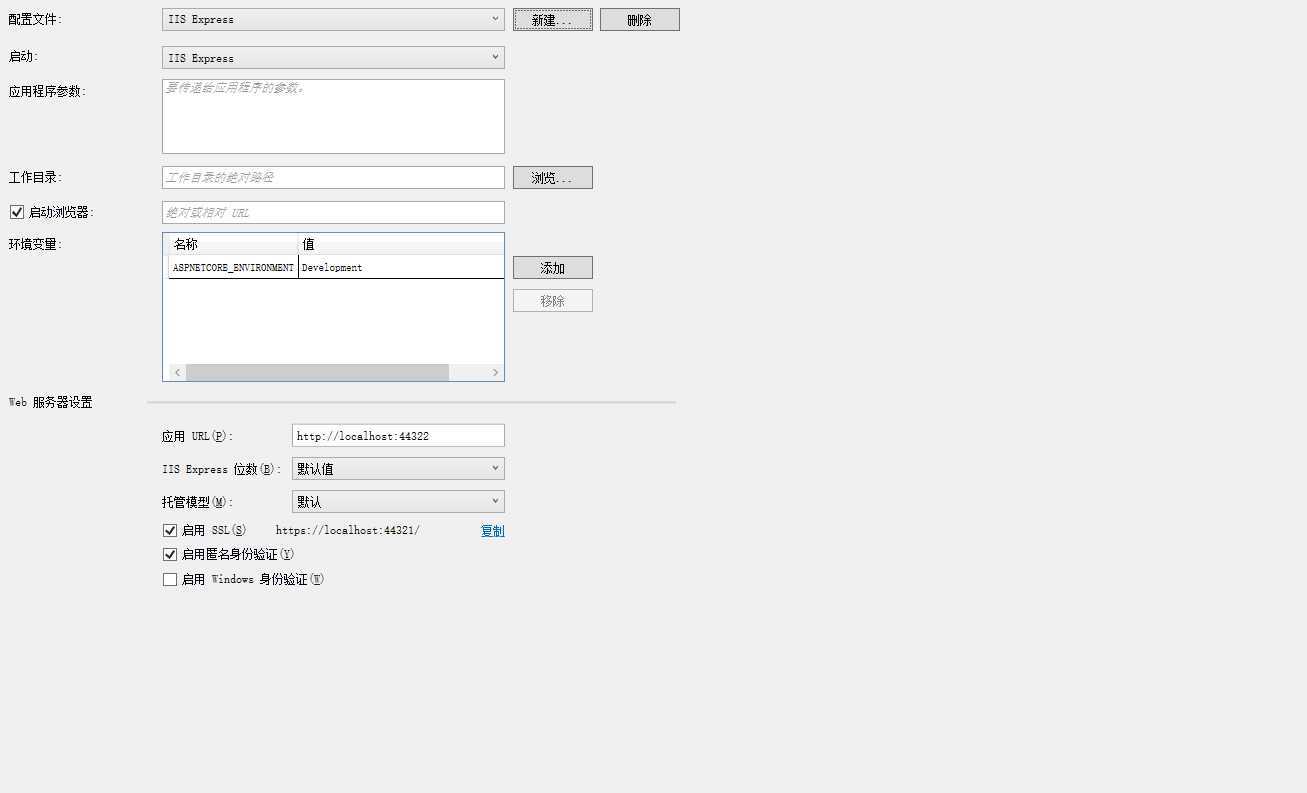This screenshot has width=1307, height=793.
Task: Enable the 启用 Windows 身份验证 checkbox
Action: 170,579
